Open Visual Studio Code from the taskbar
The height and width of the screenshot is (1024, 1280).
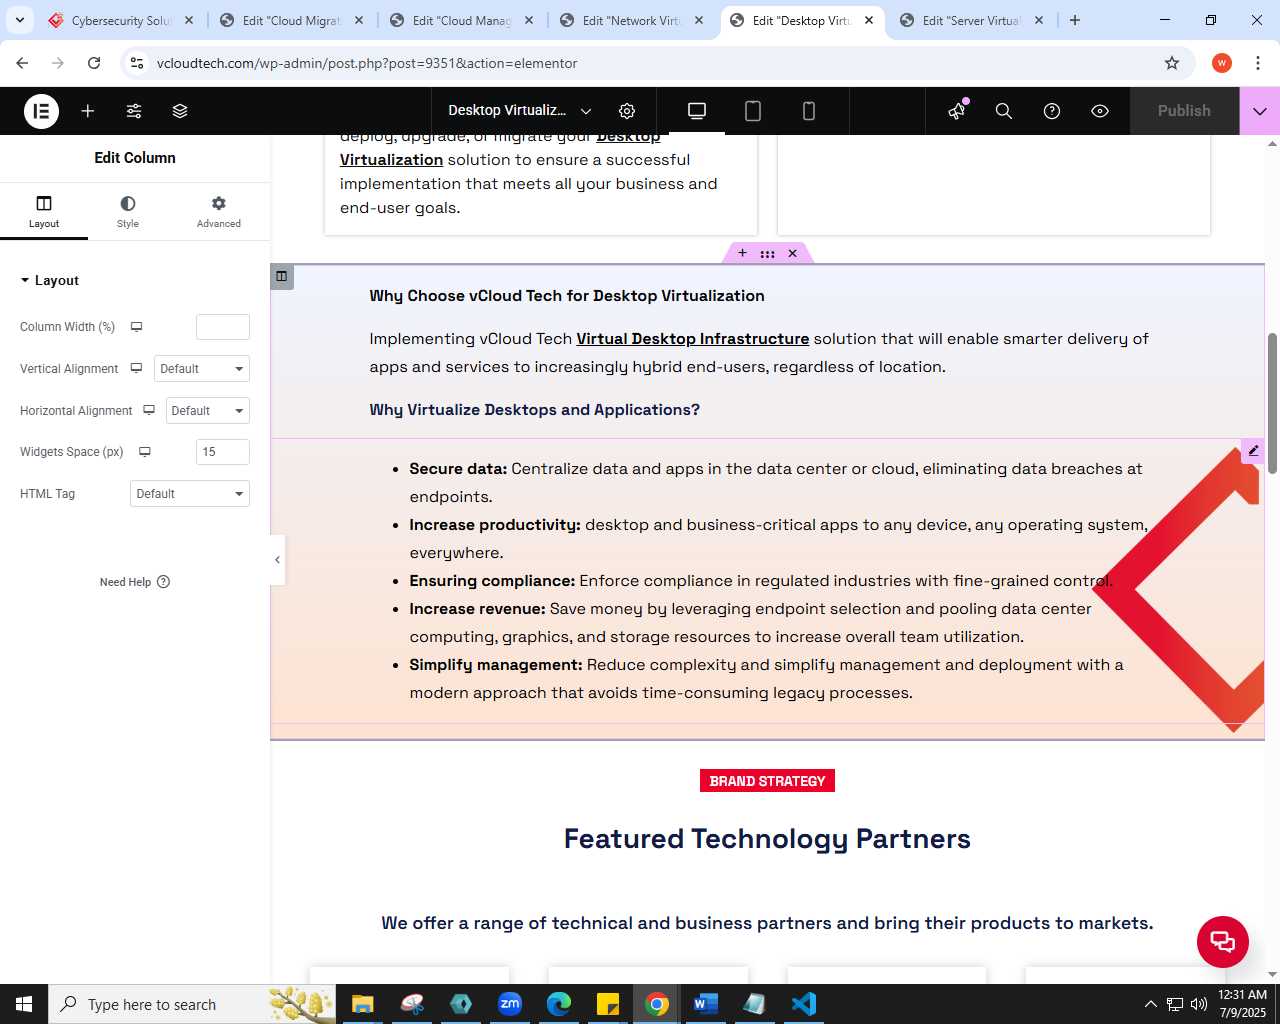pos(803,1004)
